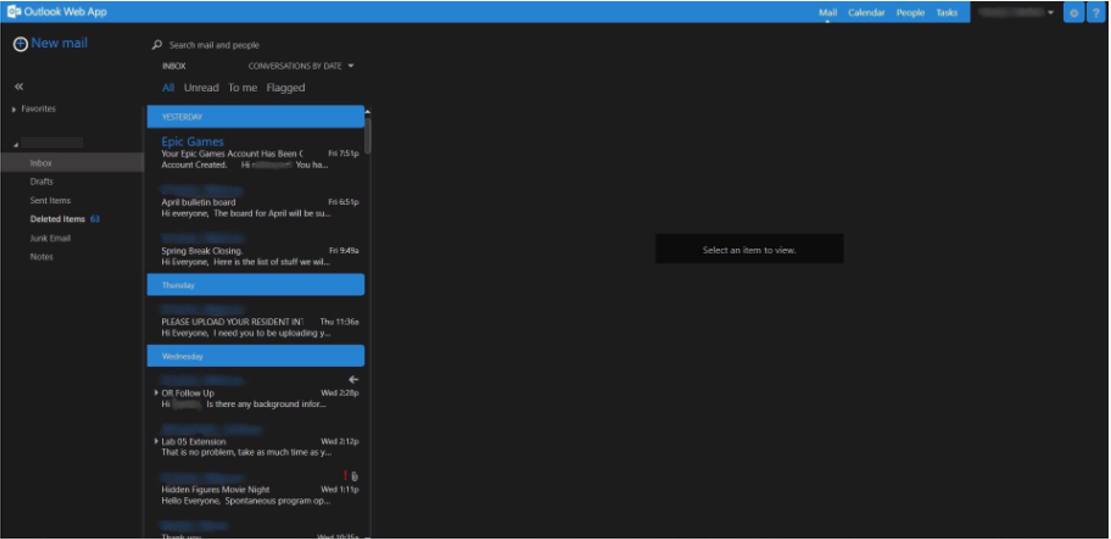The image size is (1111, 539).
Task: Open the Tasks section
Action: (947, 13)
